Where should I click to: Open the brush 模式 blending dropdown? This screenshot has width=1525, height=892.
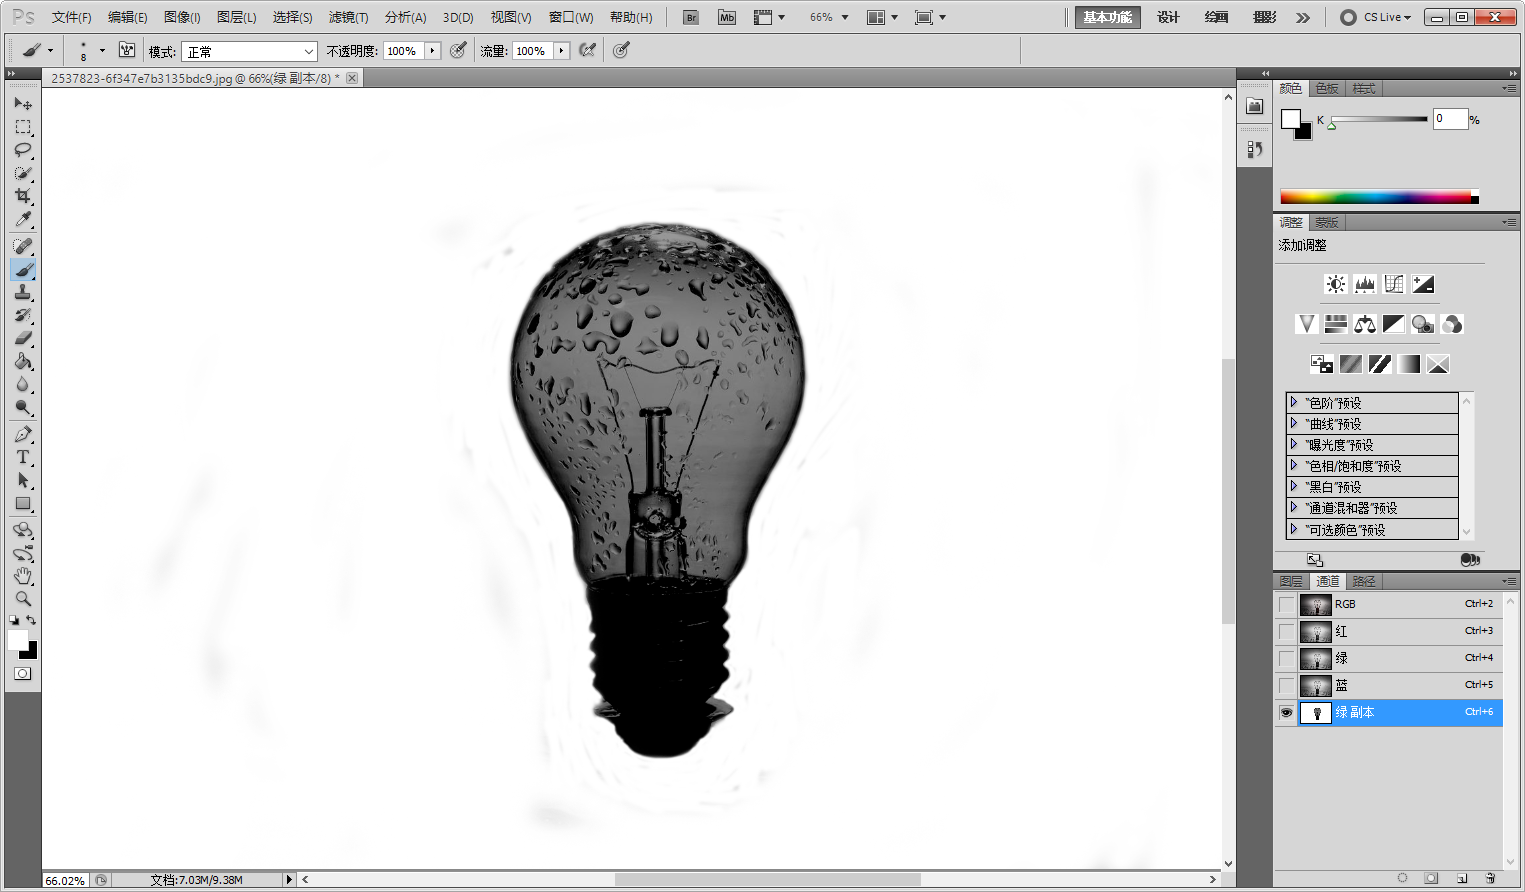250,51
